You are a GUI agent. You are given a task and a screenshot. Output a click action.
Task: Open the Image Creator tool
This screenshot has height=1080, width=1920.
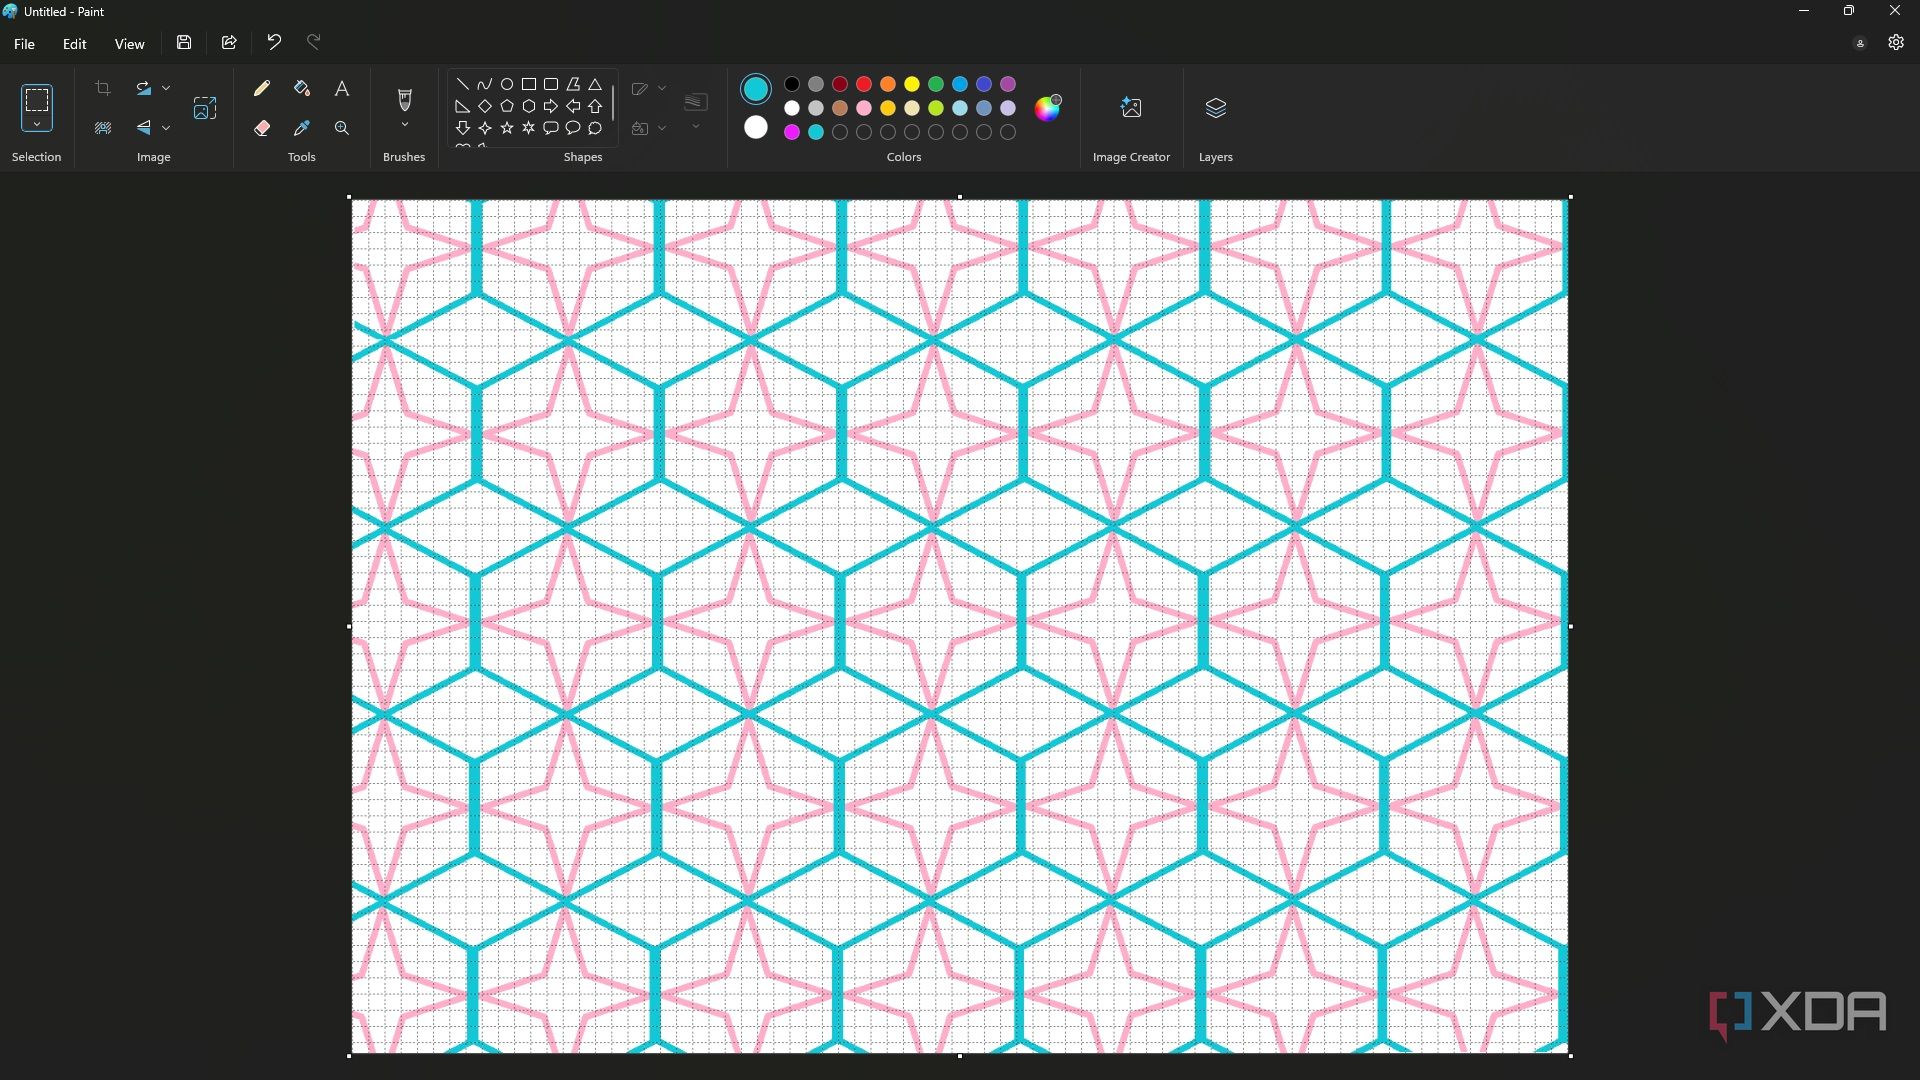(x=1131, y=108)
